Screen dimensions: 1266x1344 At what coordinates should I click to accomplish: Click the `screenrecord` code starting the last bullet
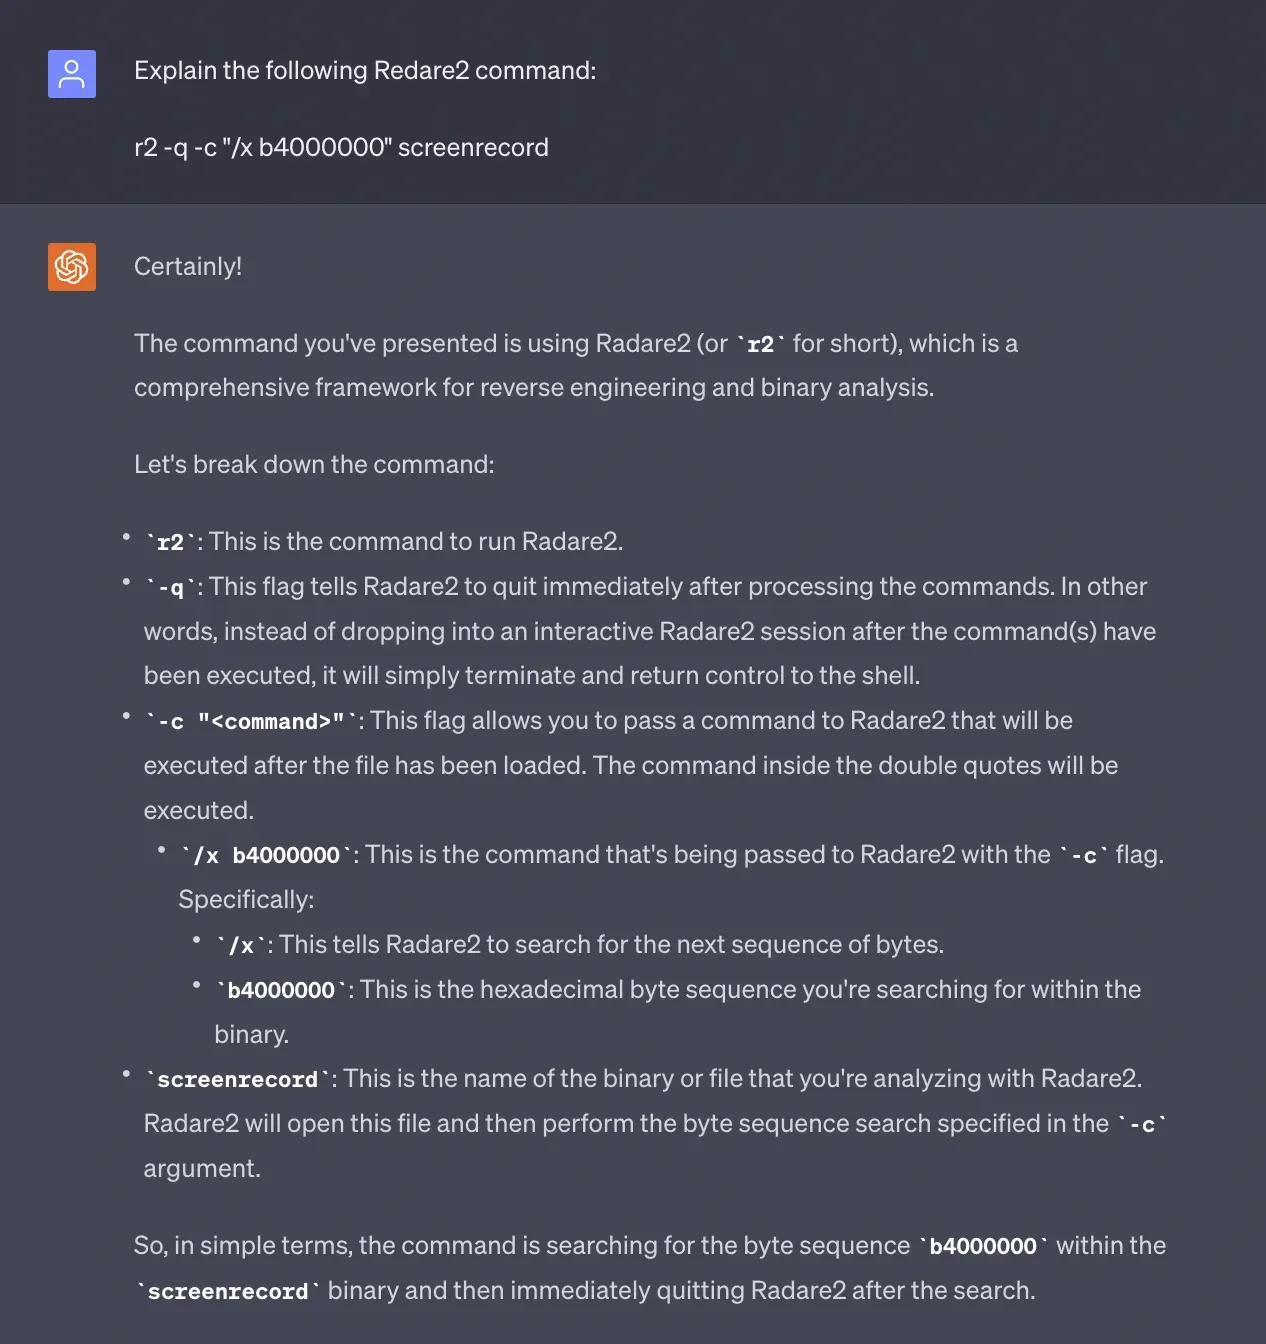pos(237,1080)
